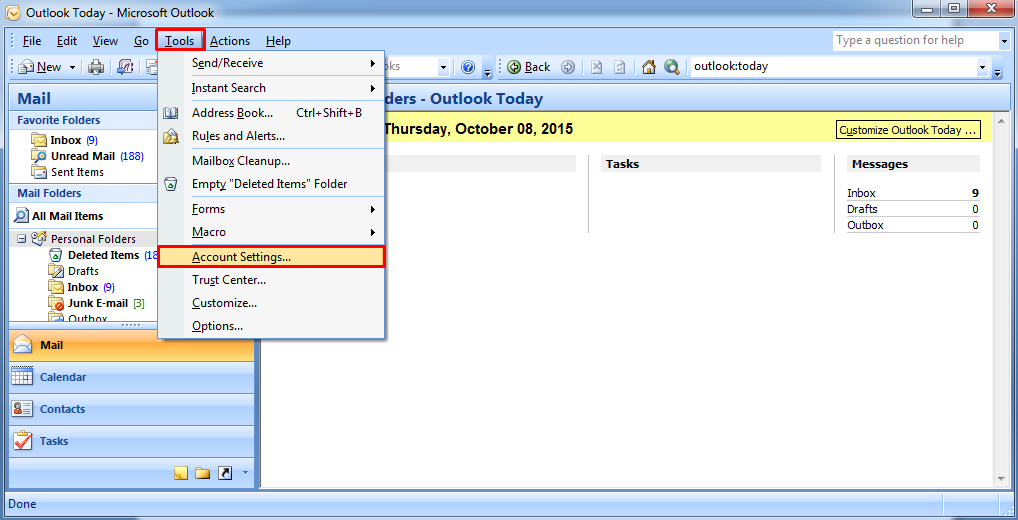Open the outlook:today address dropdown arrow
The height and width of the screenshot is (520, 1018).
pos(983,67)
